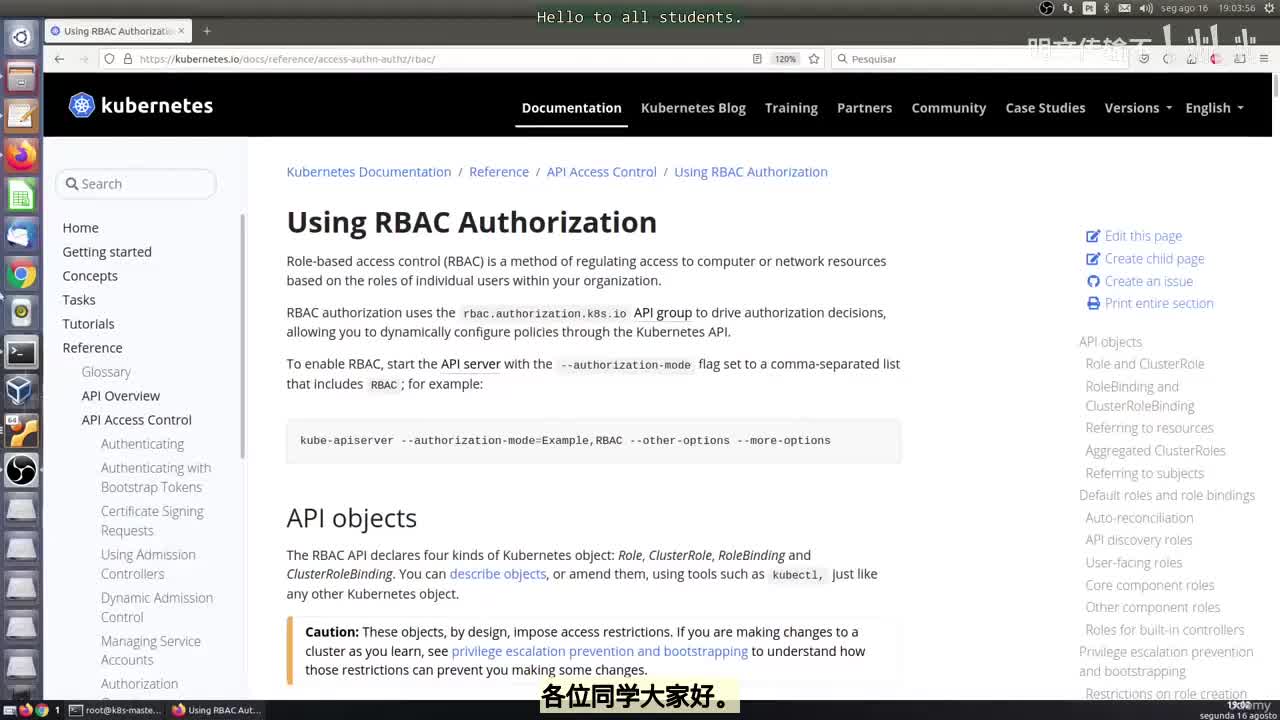
Task: Click the sidebar navigation scrollbar
Action: pos(242,337)
